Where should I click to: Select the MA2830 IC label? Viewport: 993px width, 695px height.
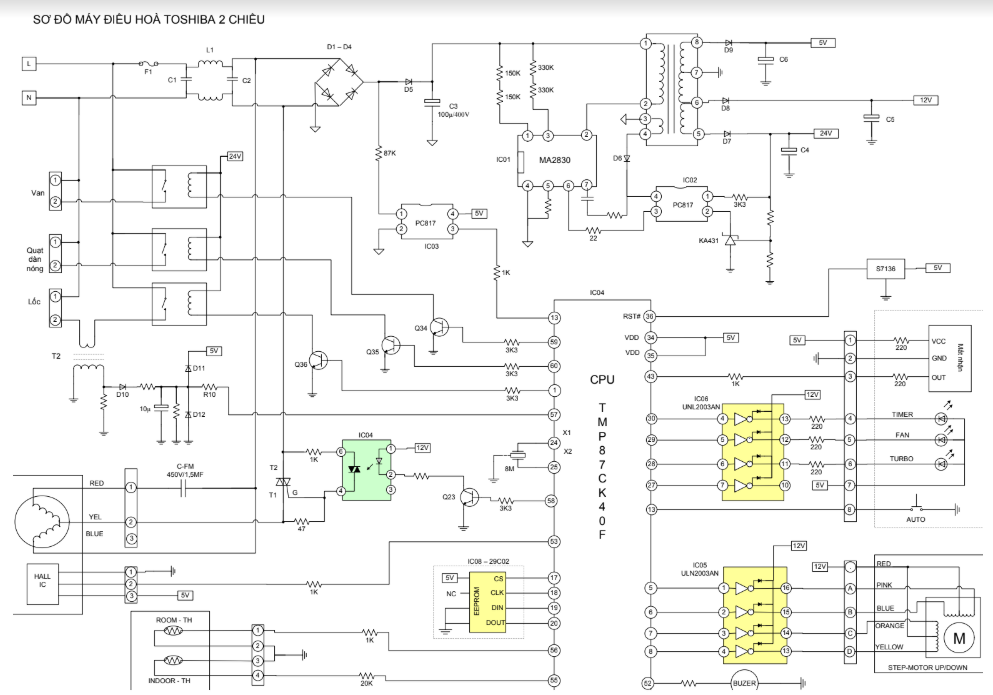pyautogui.click(x=555, y=160)
